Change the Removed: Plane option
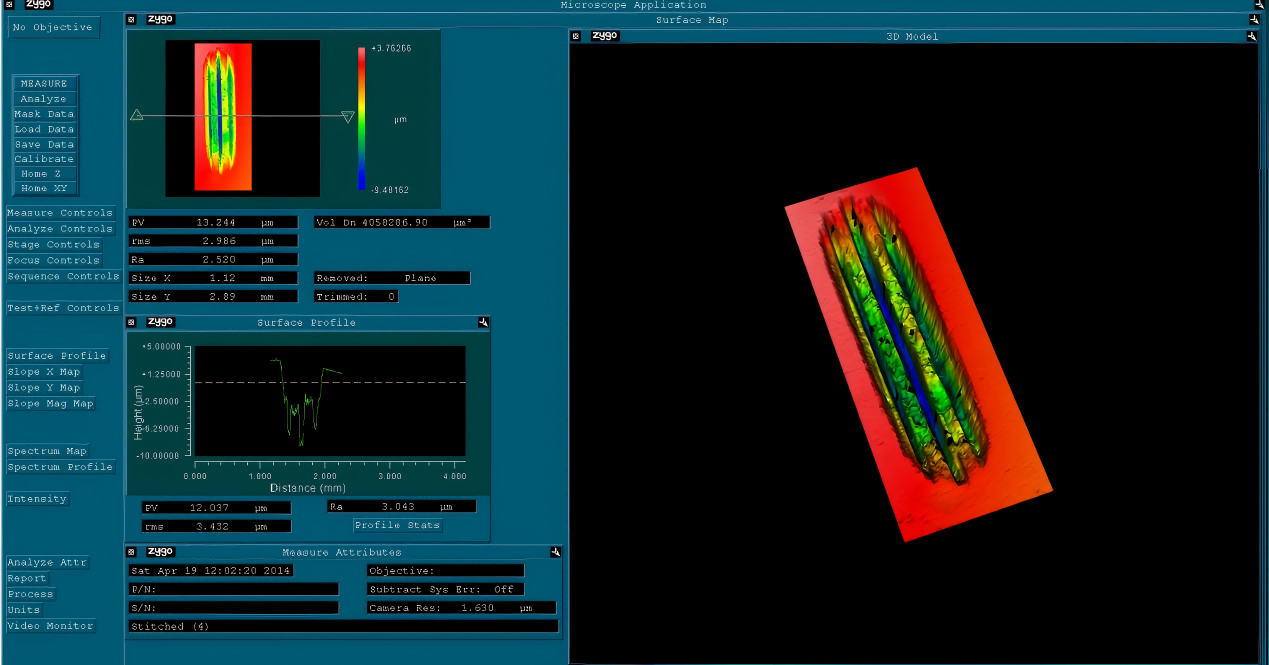The image size is (1269, 665). [420, 278]
